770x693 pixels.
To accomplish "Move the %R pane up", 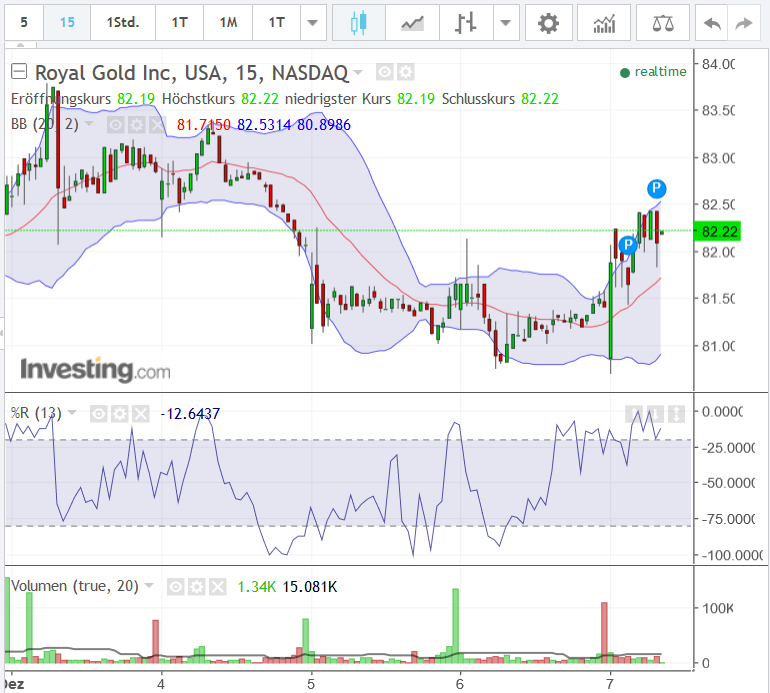I will pos(634,414).
